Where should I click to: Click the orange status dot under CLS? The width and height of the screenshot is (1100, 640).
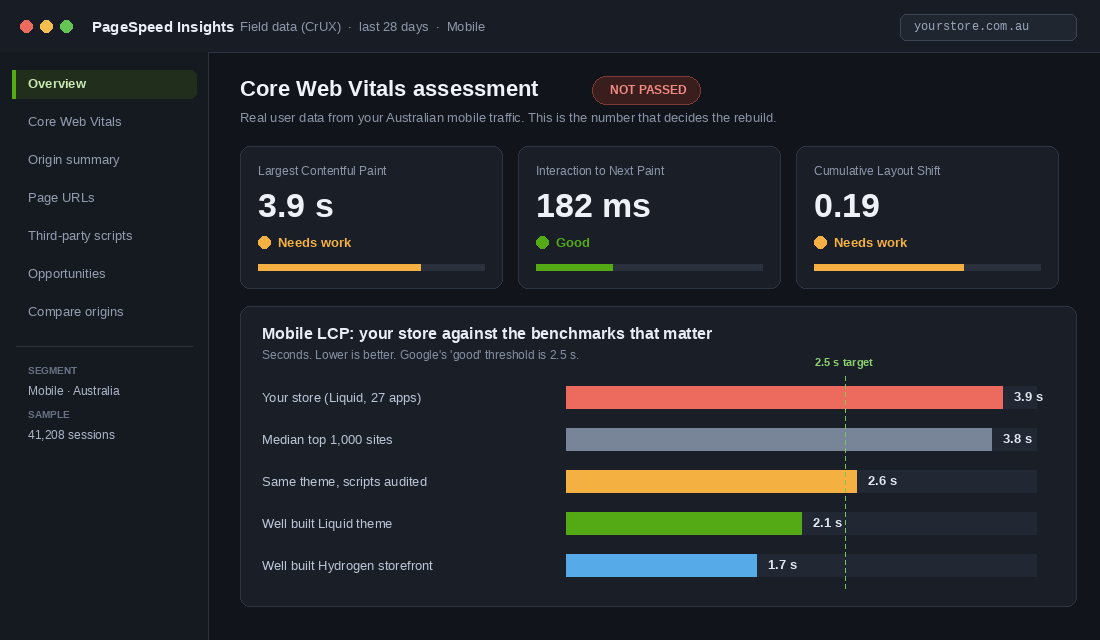(820, 243)
